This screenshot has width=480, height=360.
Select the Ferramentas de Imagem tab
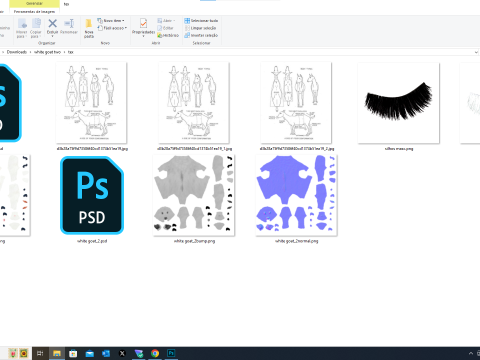click(34, 11)
